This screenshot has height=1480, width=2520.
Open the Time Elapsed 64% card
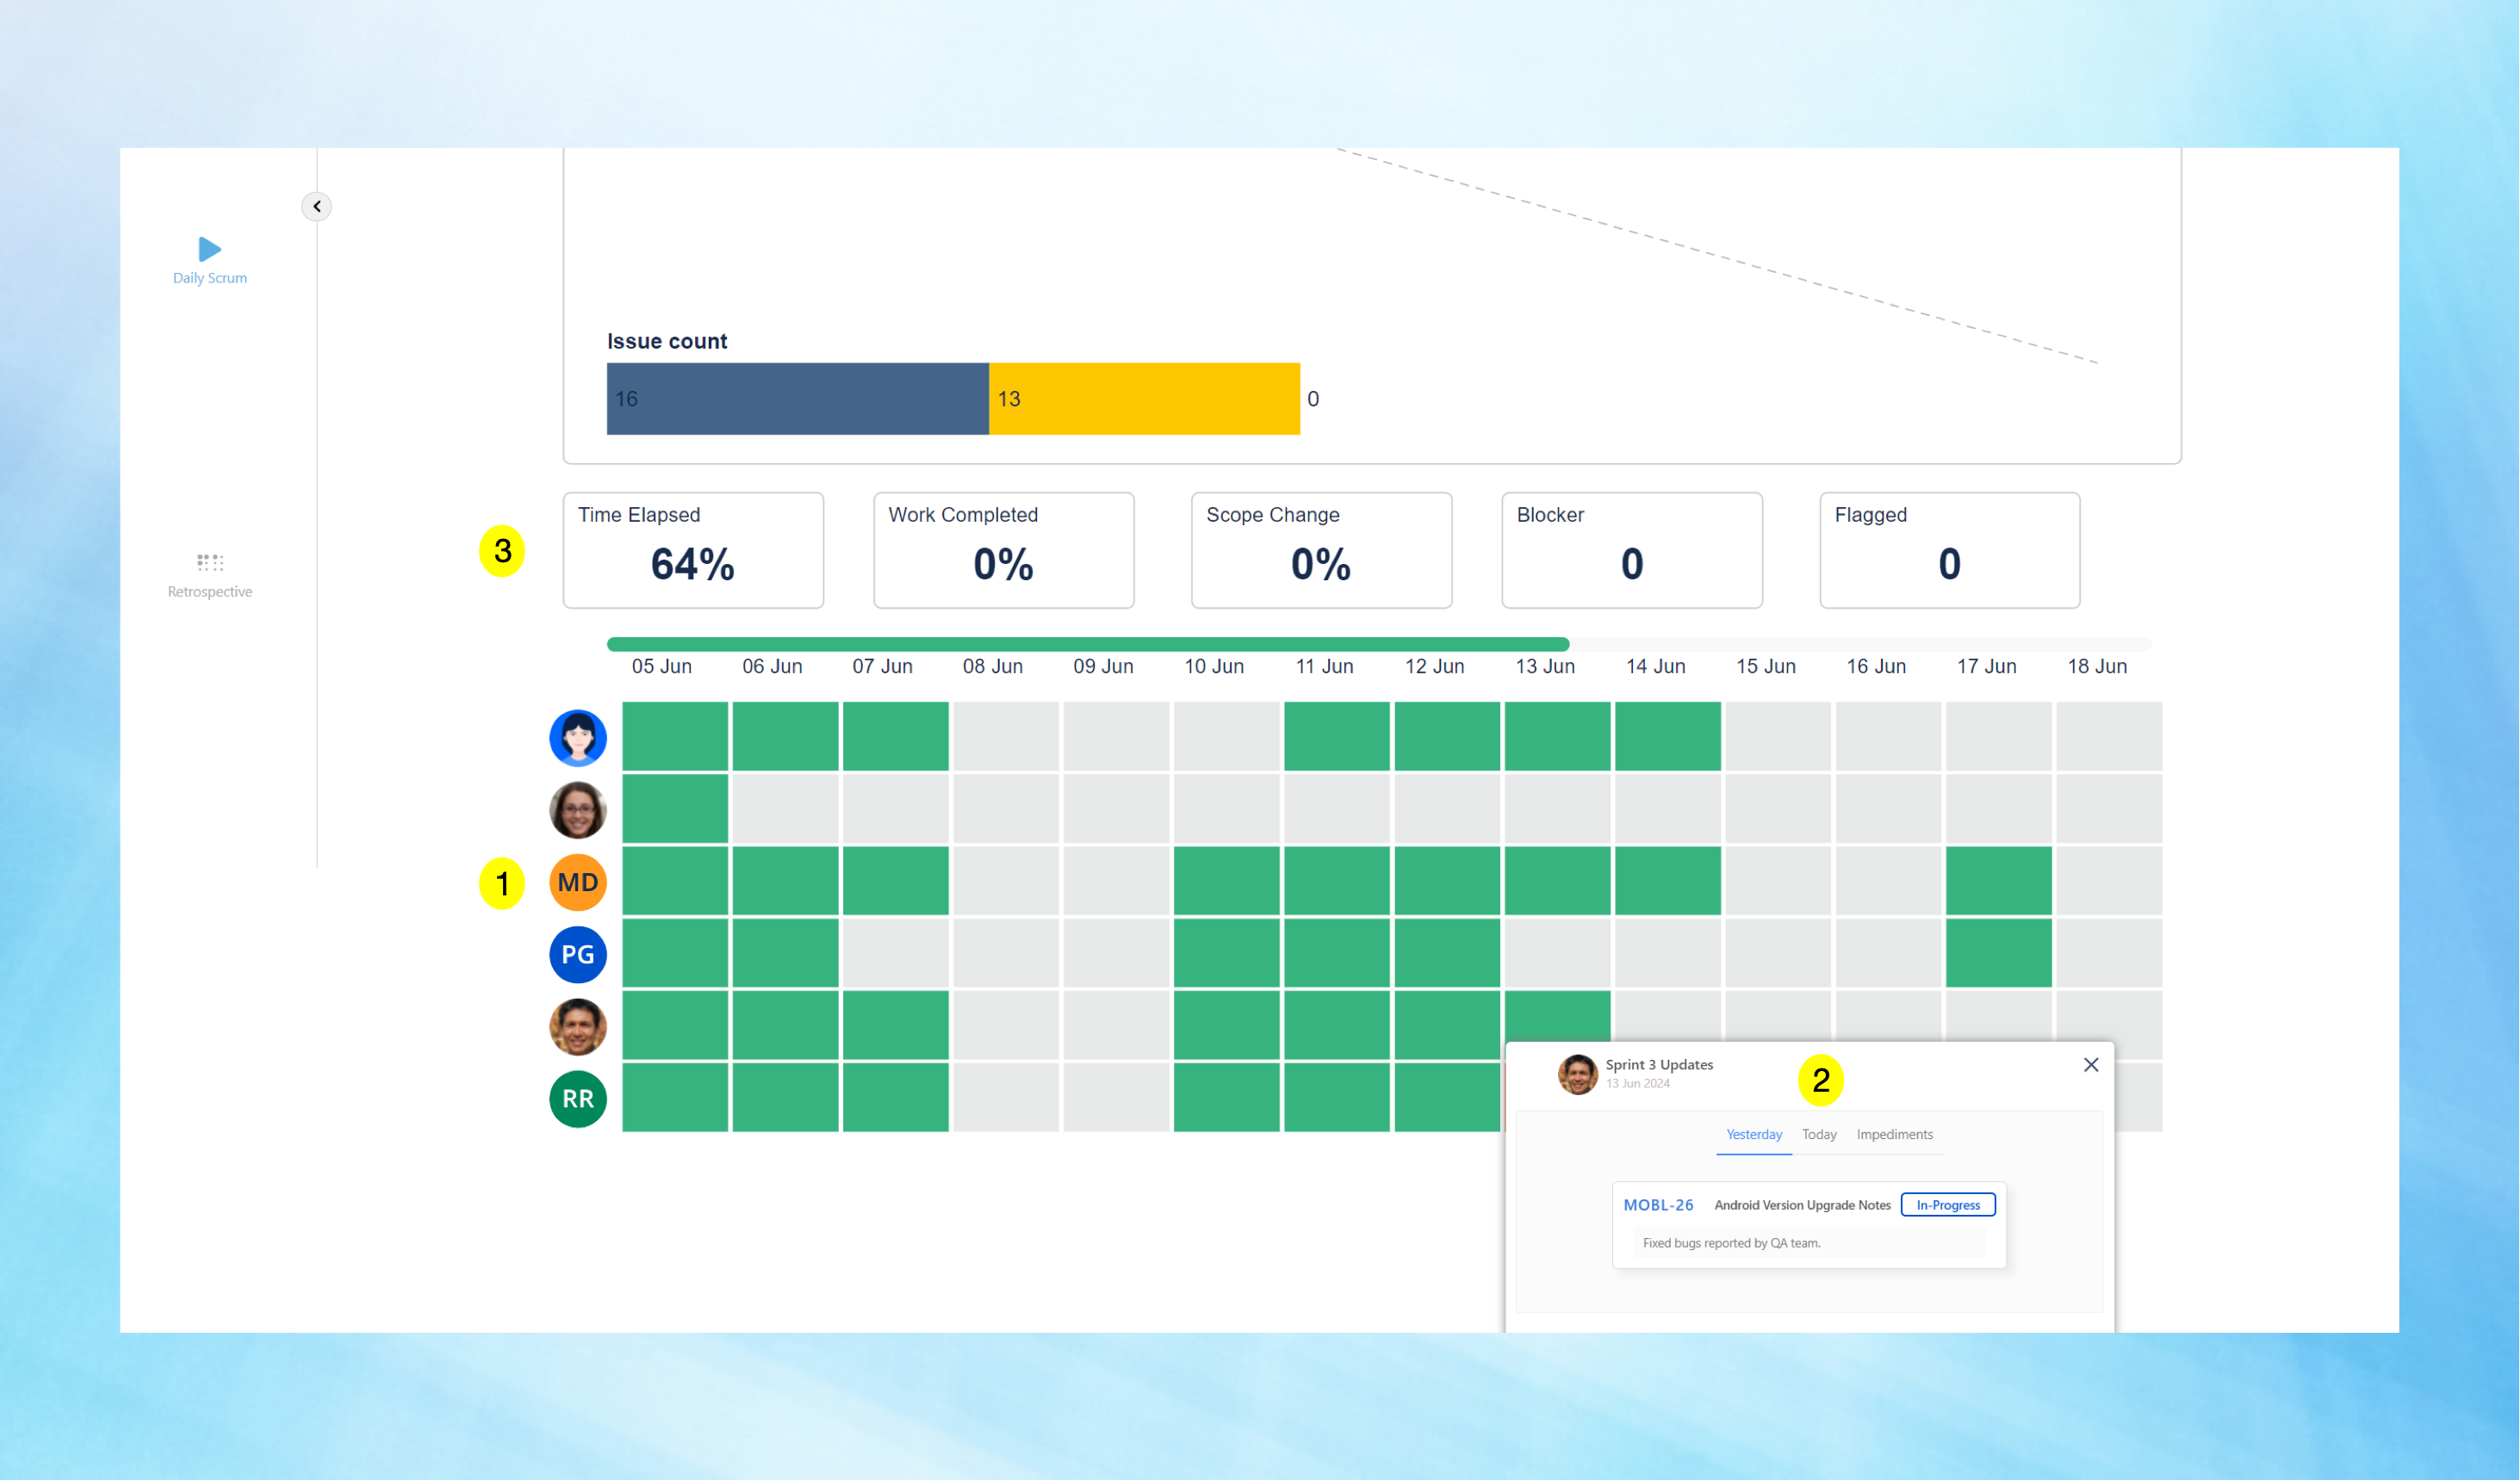(692, 550)
